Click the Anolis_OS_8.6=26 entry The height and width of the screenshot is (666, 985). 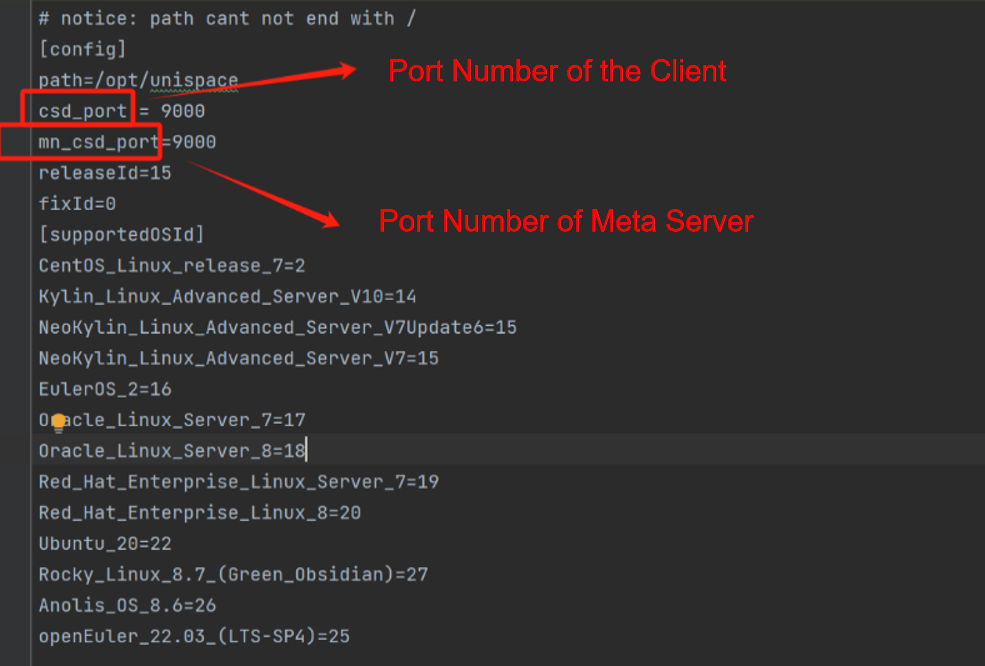(127, 606)
